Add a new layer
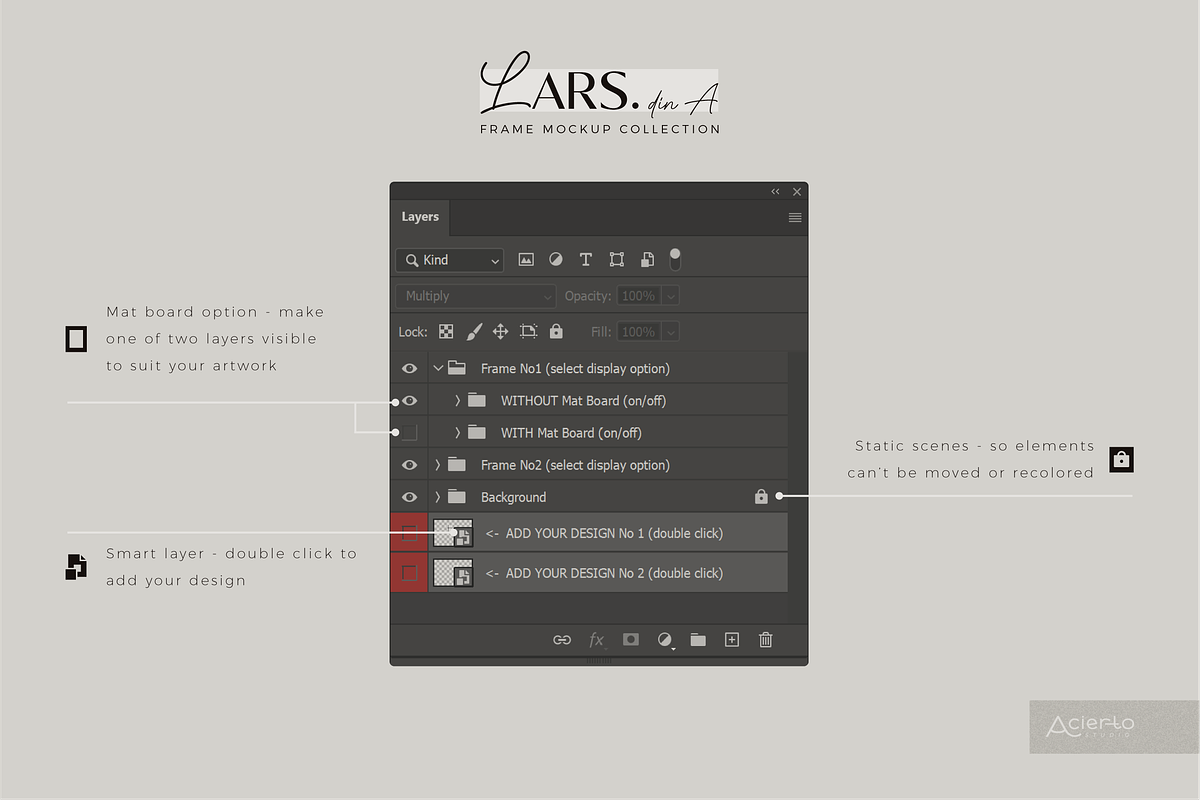Viewport: 1200px width, 800px height. coord(731,639)
